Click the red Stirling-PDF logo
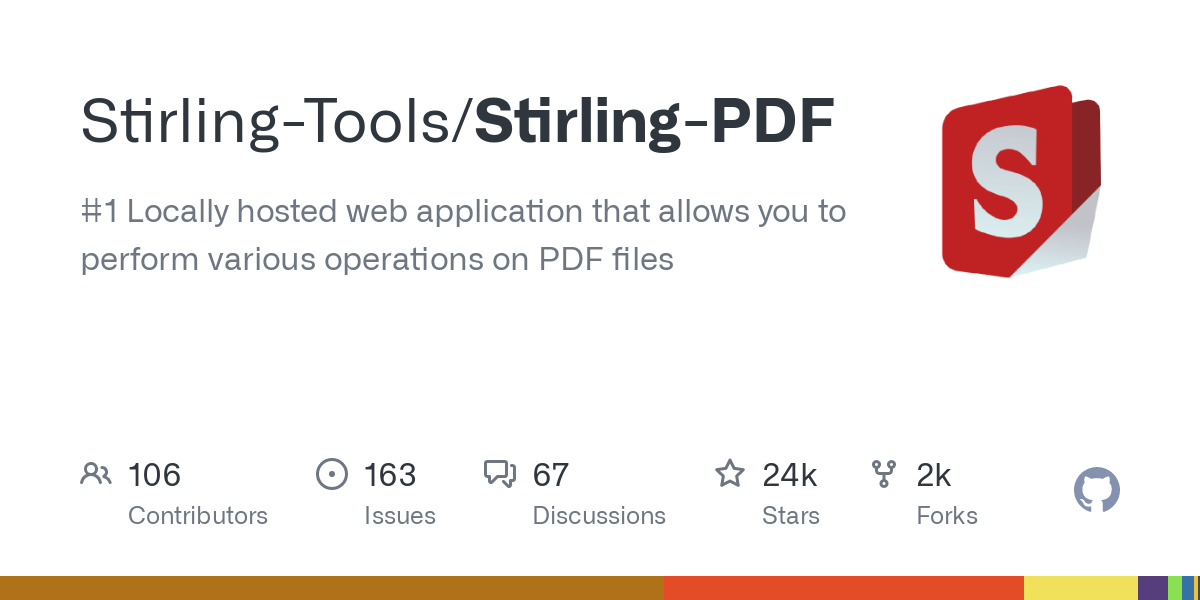This screenshot has width=1200, height=600. click(1020, 181)
